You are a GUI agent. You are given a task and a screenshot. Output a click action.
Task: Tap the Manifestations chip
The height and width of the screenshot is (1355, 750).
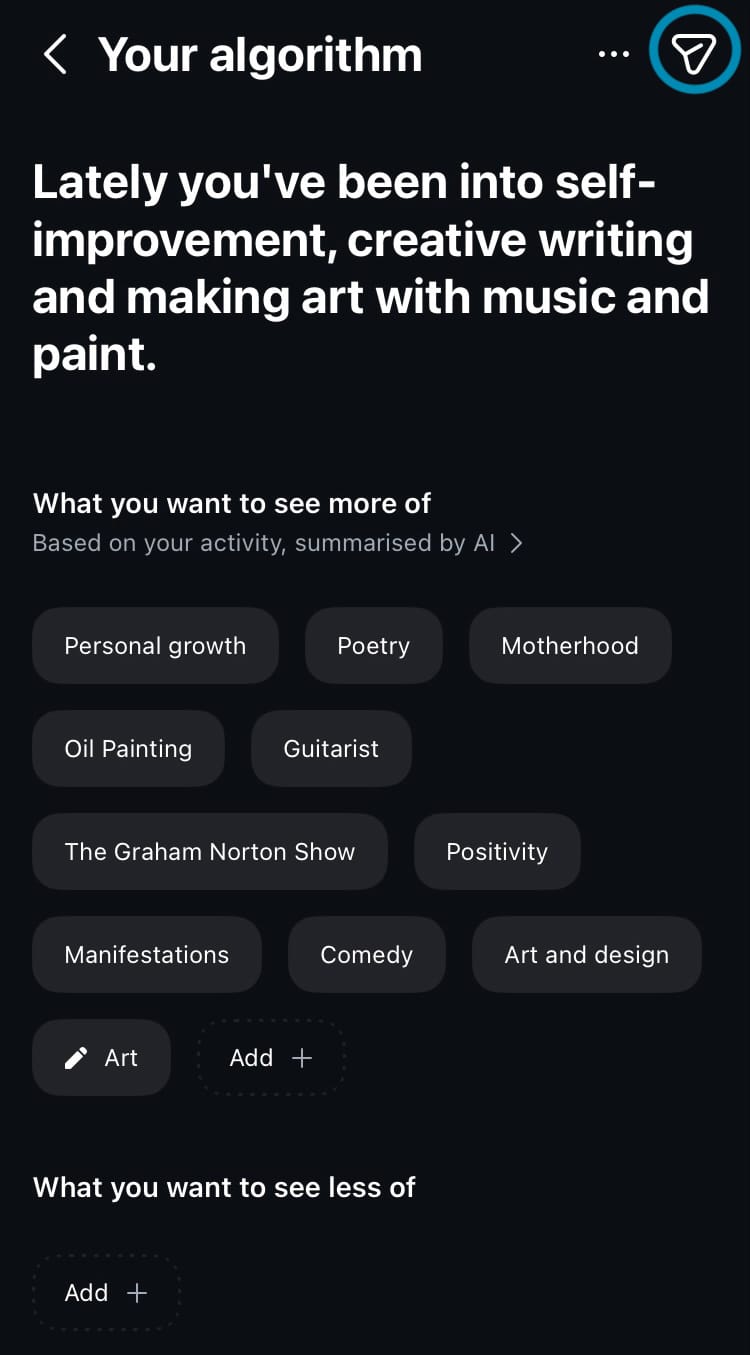pos(147,955)
